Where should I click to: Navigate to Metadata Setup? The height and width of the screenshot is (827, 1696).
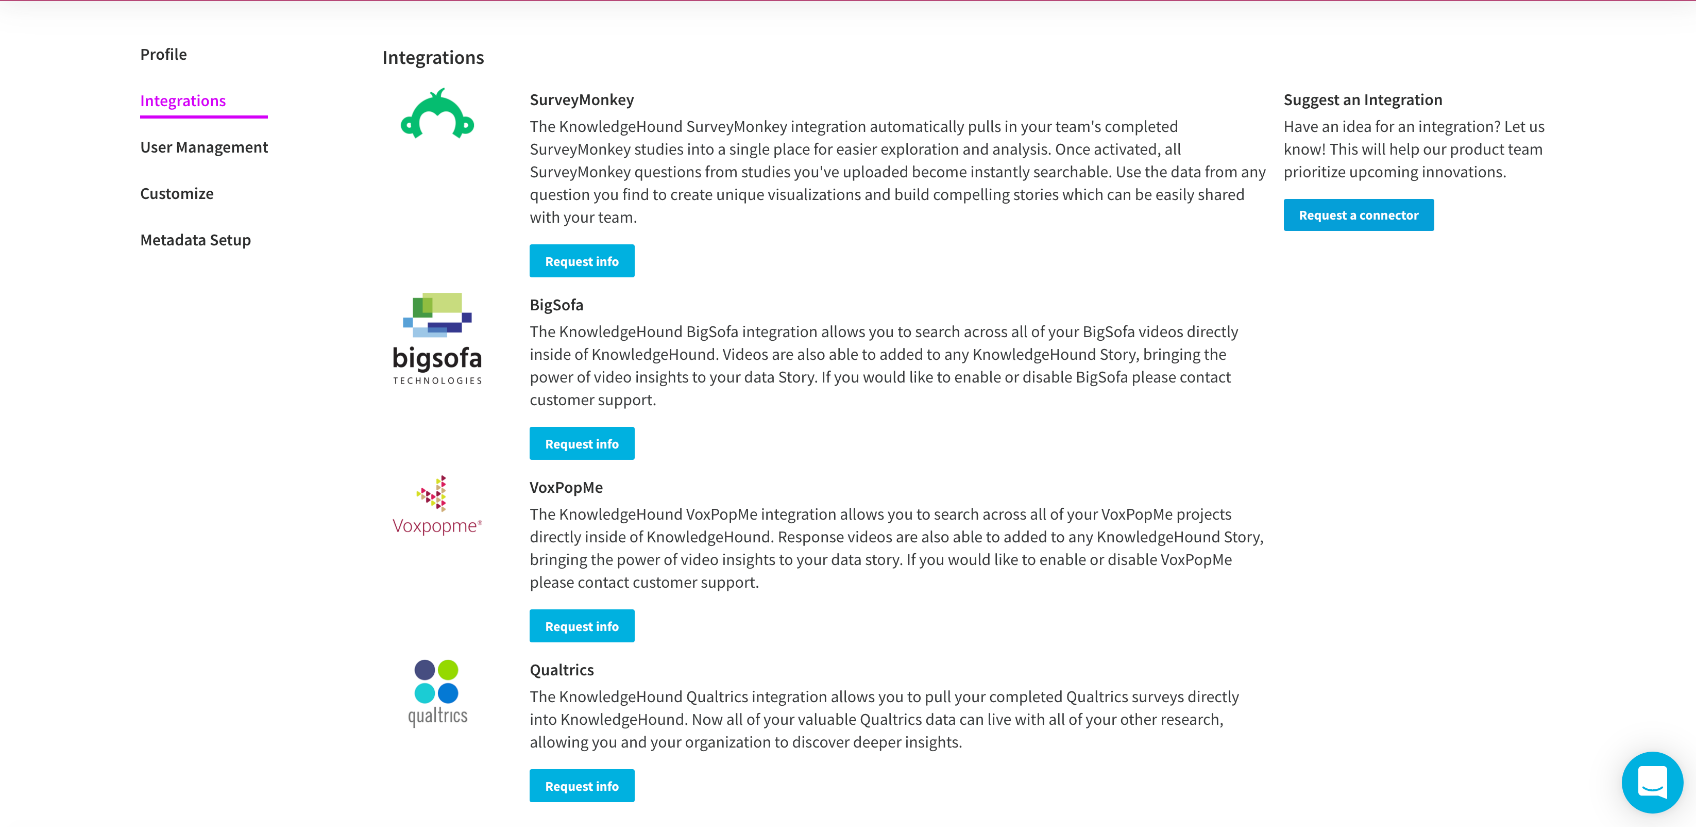(195, 240)
